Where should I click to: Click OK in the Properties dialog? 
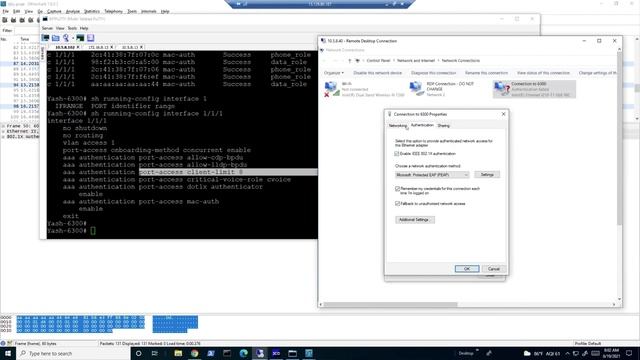pos(467,269)
